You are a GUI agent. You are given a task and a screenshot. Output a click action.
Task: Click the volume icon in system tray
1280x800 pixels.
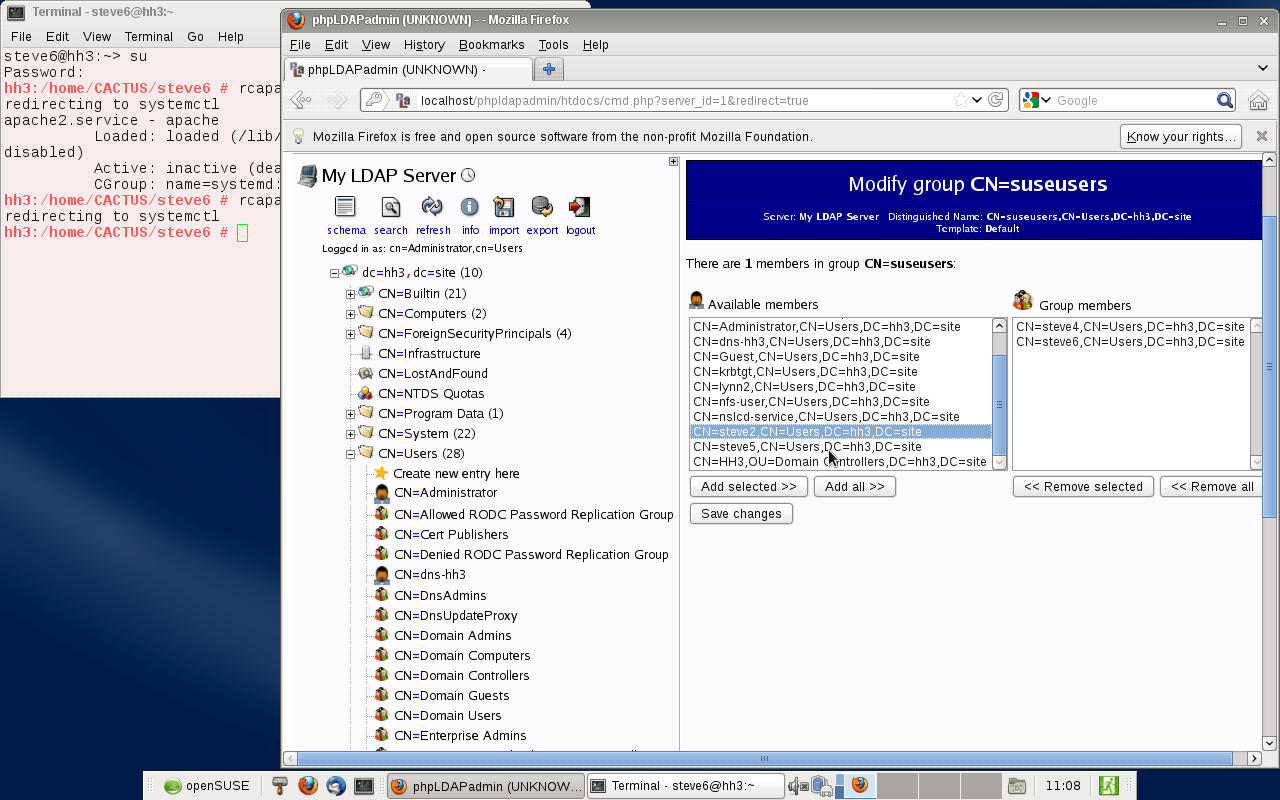pyautogui.click(x=797, y=786)
